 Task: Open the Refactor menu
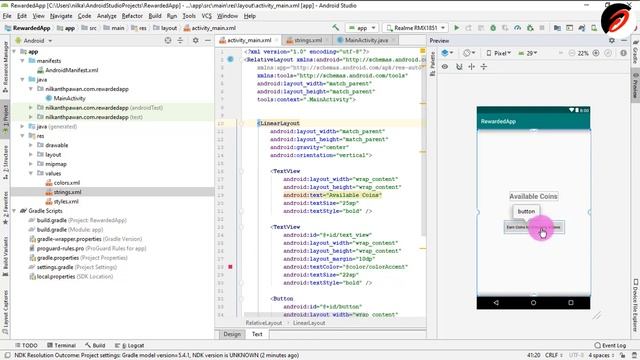pyautogui.click(x=132, y=16)
